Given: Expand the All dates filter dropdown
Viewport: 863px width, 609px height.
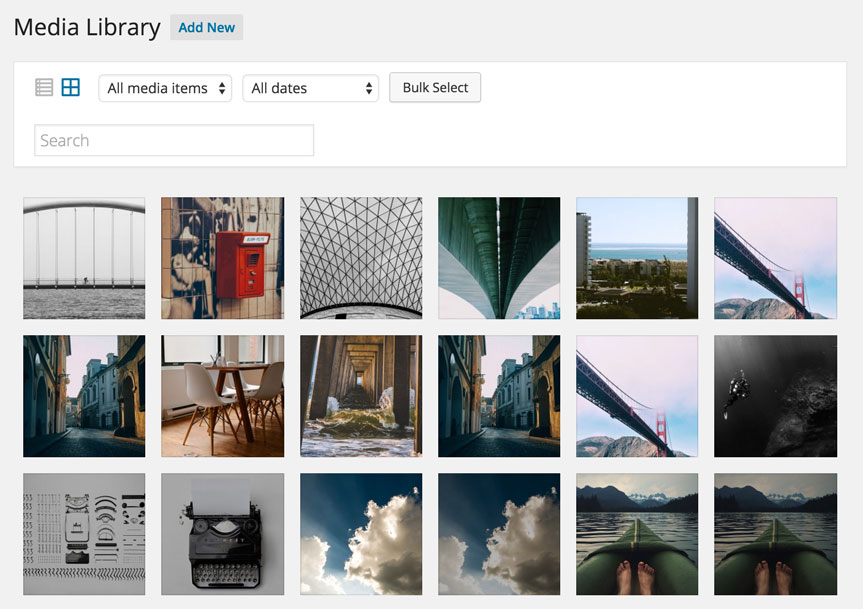Looking at the screenshot, I should click(310, 88).
